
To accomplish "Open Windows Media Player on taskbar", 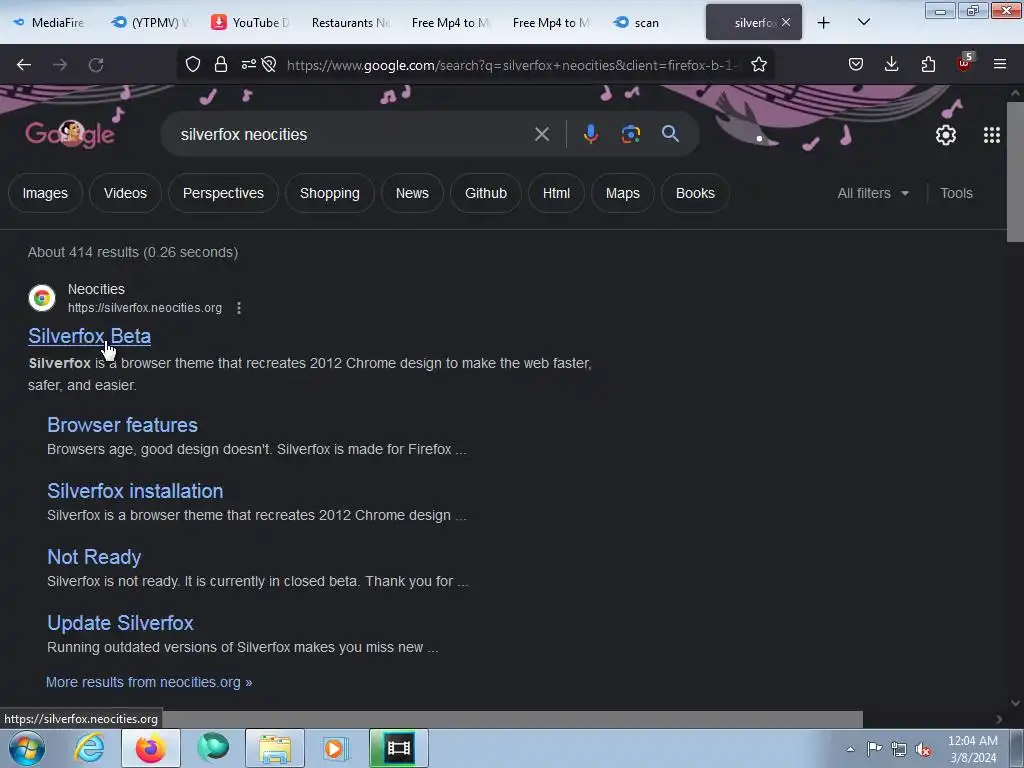I will click(x=336, y=748).
